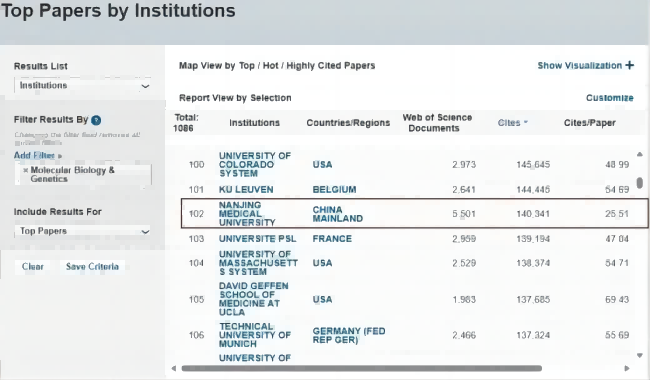
Task: Open the Nanjing Medical University link
Action: coord(247,214)
